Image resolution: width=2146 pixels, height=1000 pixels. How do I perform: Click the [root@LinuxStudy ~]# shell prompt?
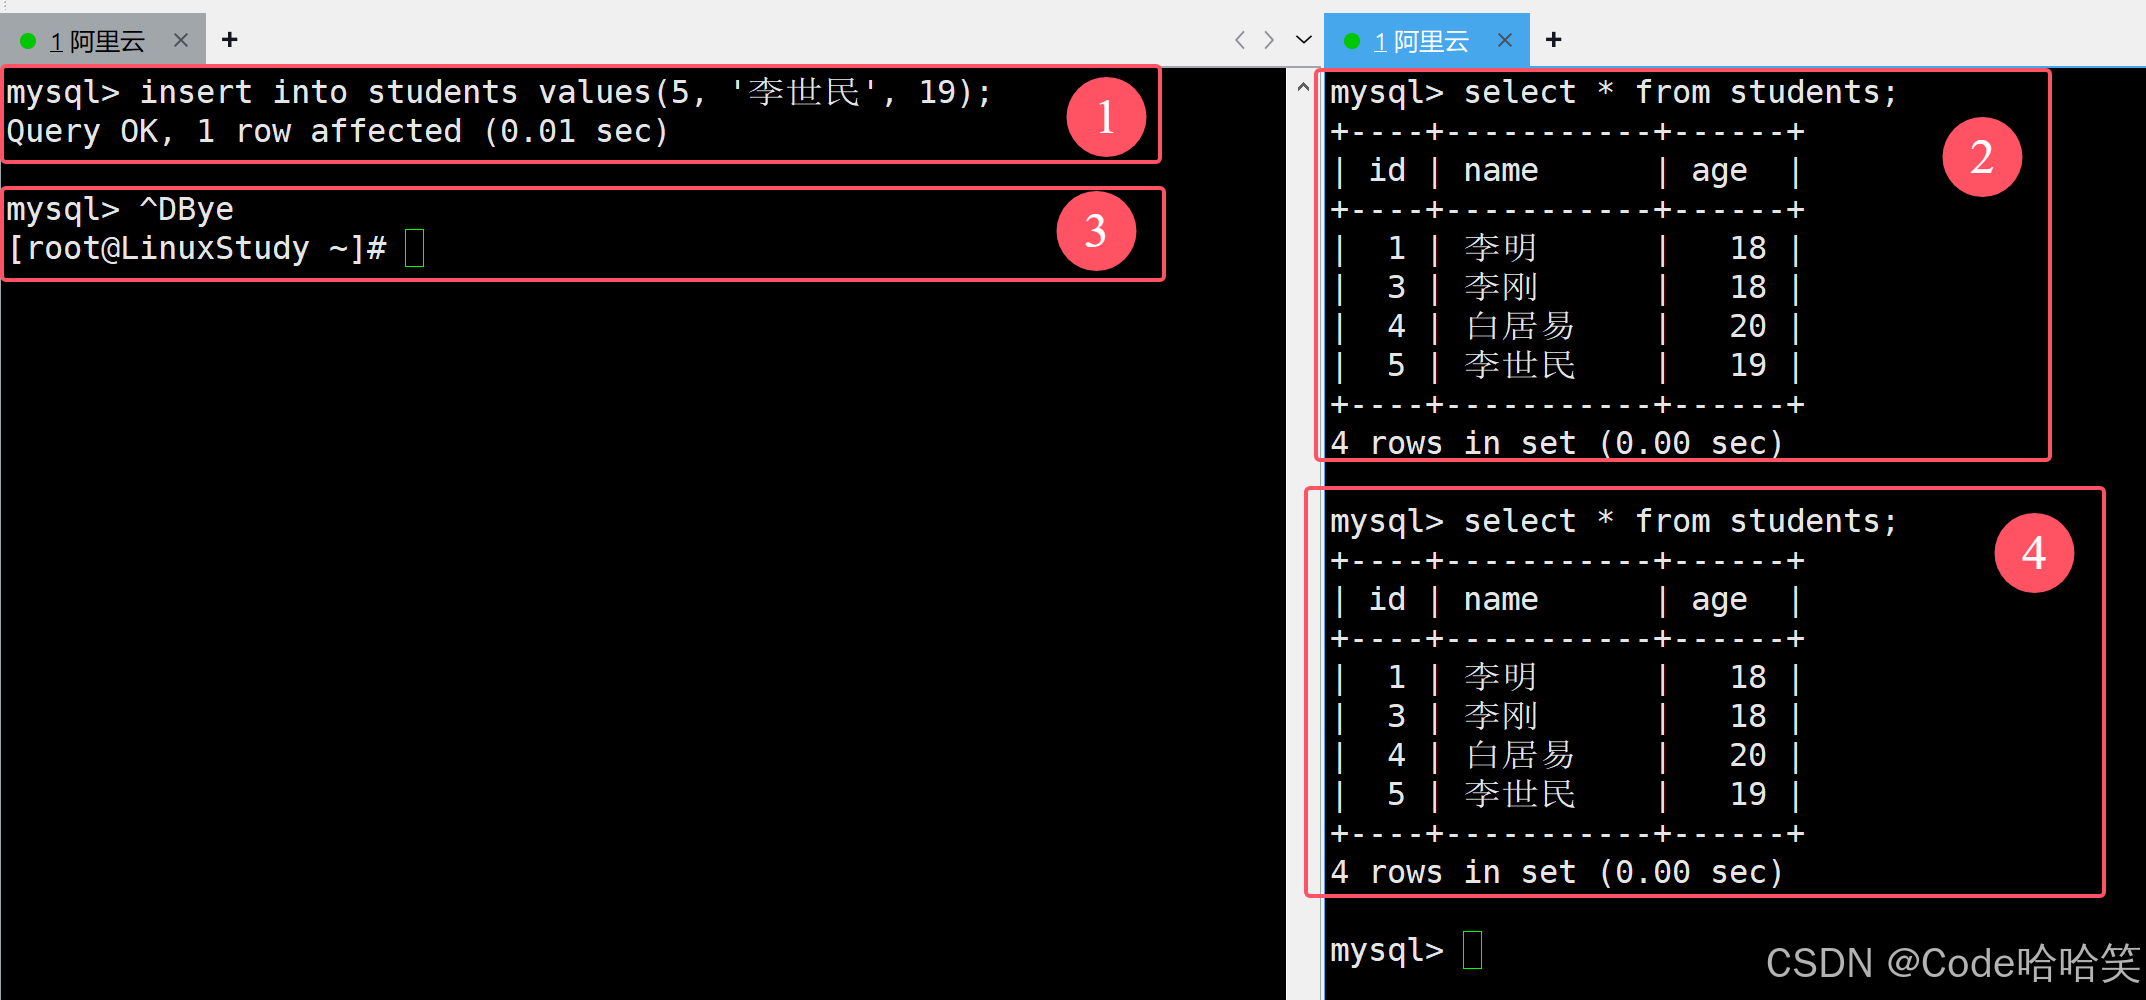point(197,249)
